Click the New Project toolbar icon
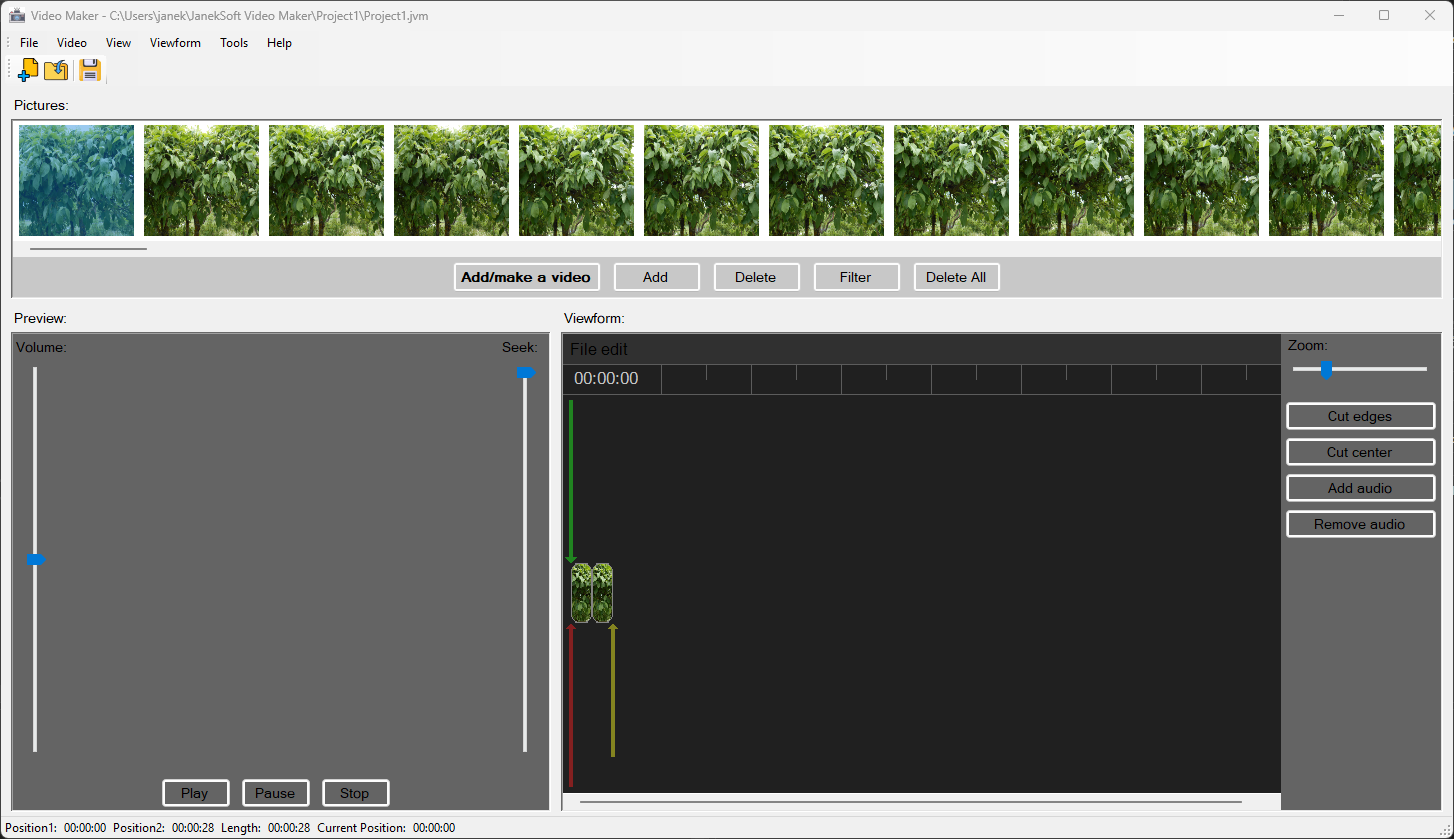Image resolution: width=1454 pixels, height=839 pixels. click(28, 70)
